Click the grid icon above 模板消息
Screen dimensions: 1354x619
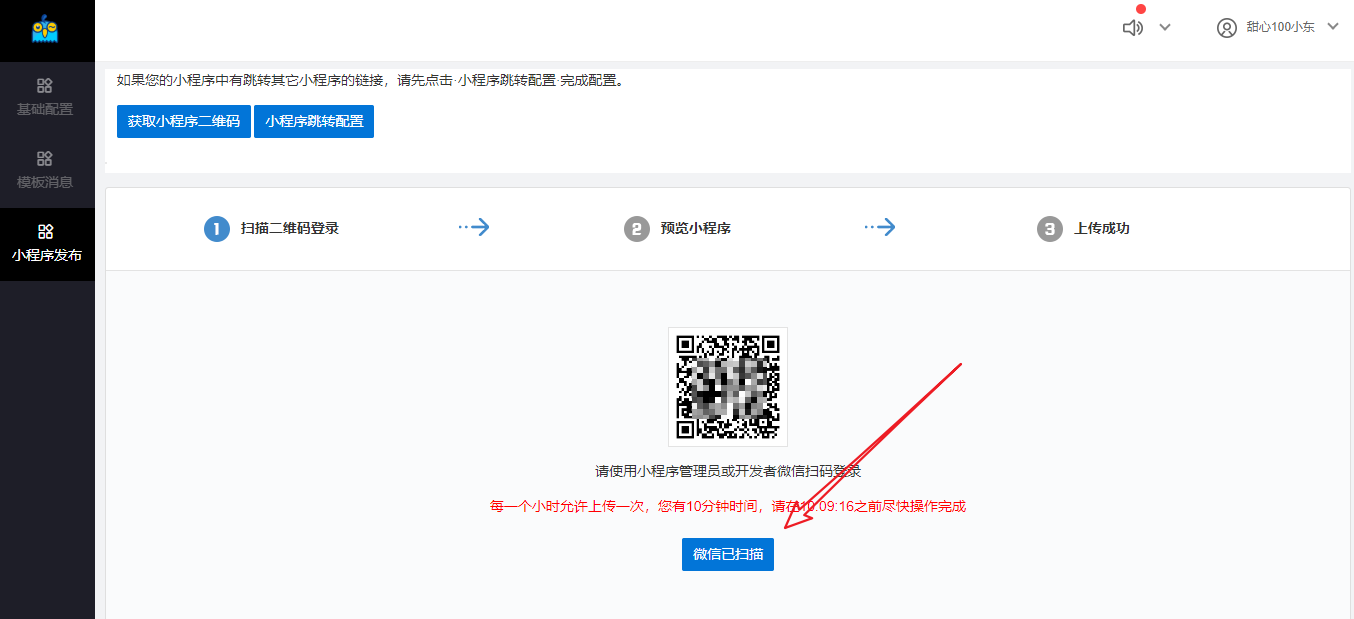click(45, 159)
